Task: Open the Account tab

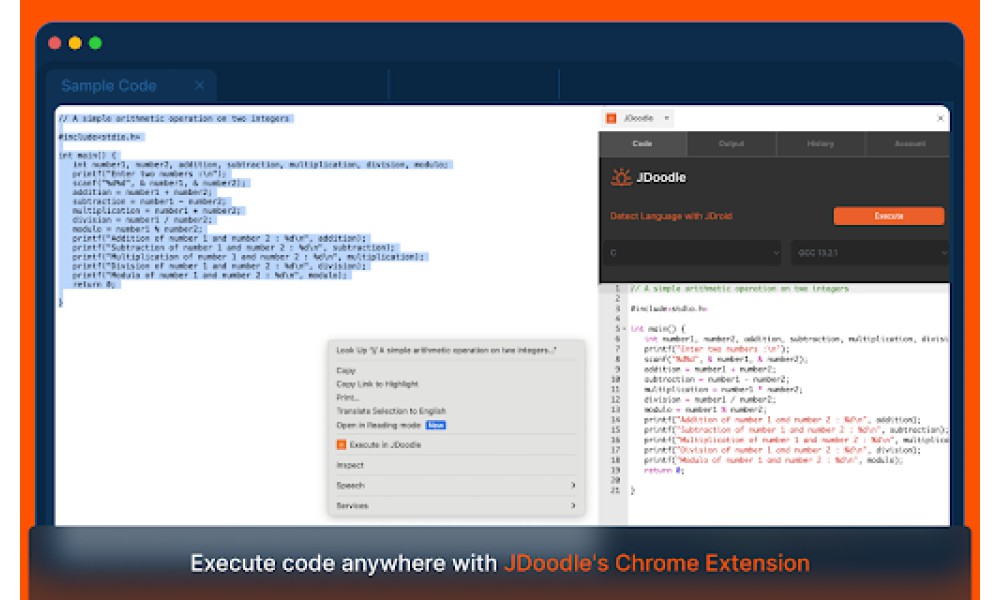Action: coord(909,143)
